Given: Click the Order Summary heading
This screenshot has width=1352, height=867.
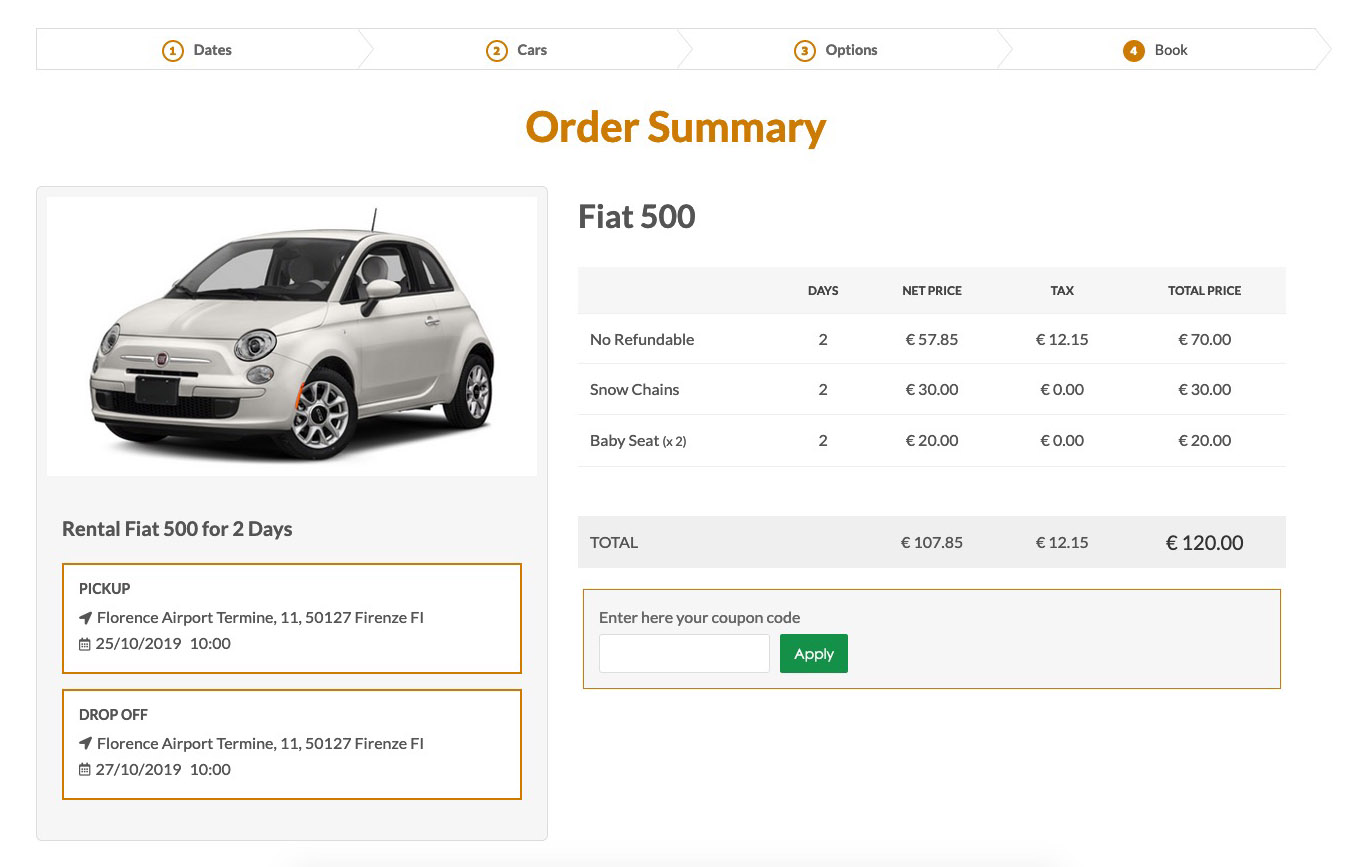Looking at the screenshot, I should pos(676,127).
